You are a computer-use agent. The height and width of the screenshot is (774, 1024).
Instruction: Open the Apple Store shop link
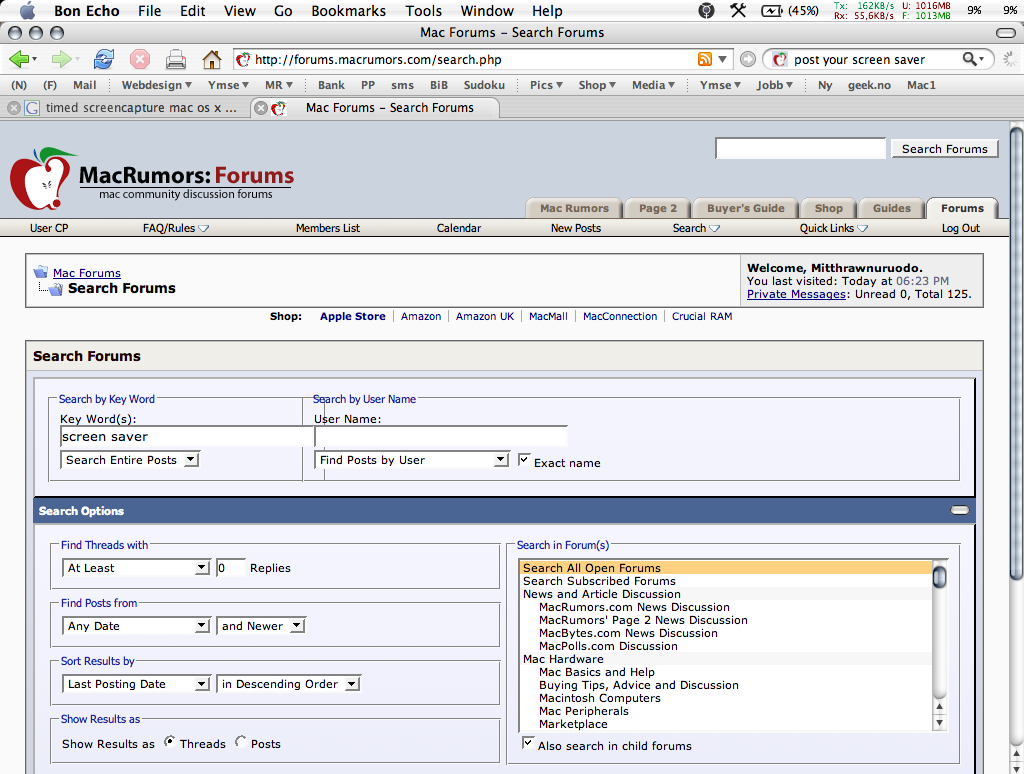click(353, 316)
